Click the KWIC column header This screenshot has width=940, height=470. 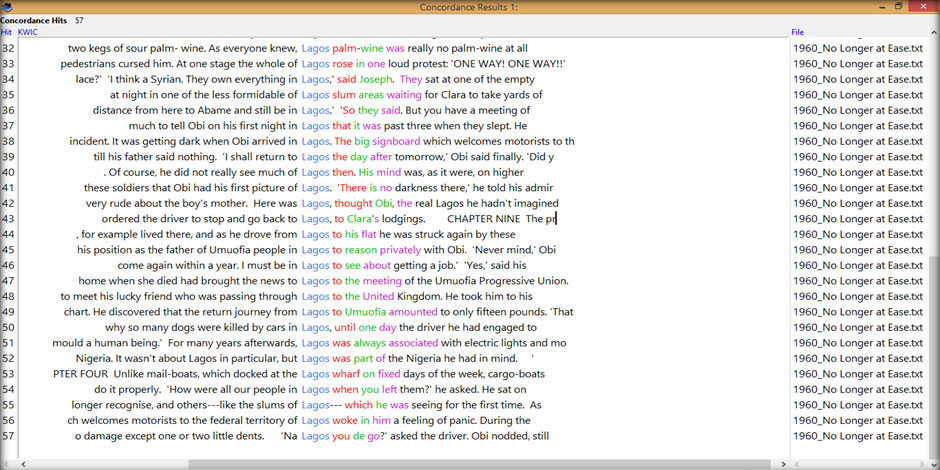tap(28, 32)
